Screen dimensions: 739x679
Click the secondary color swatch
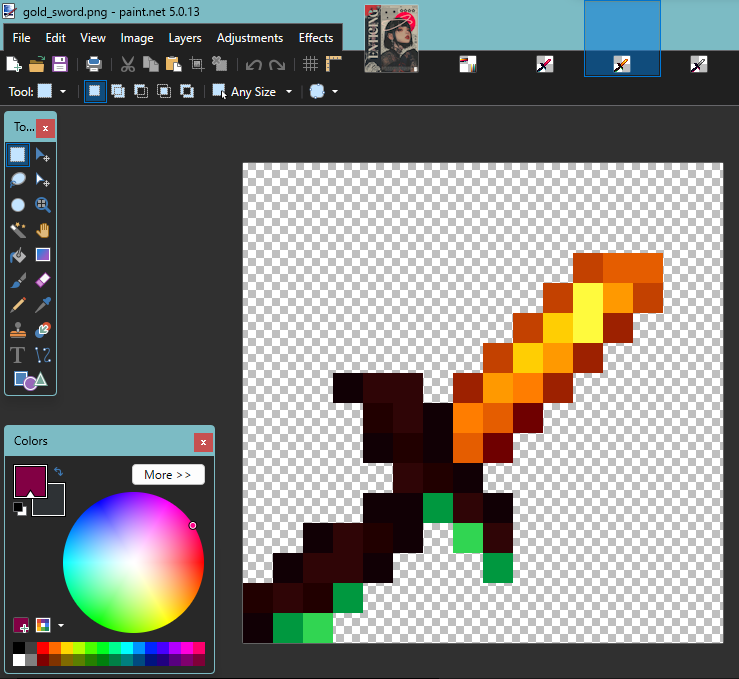click(x=56, y=505)
